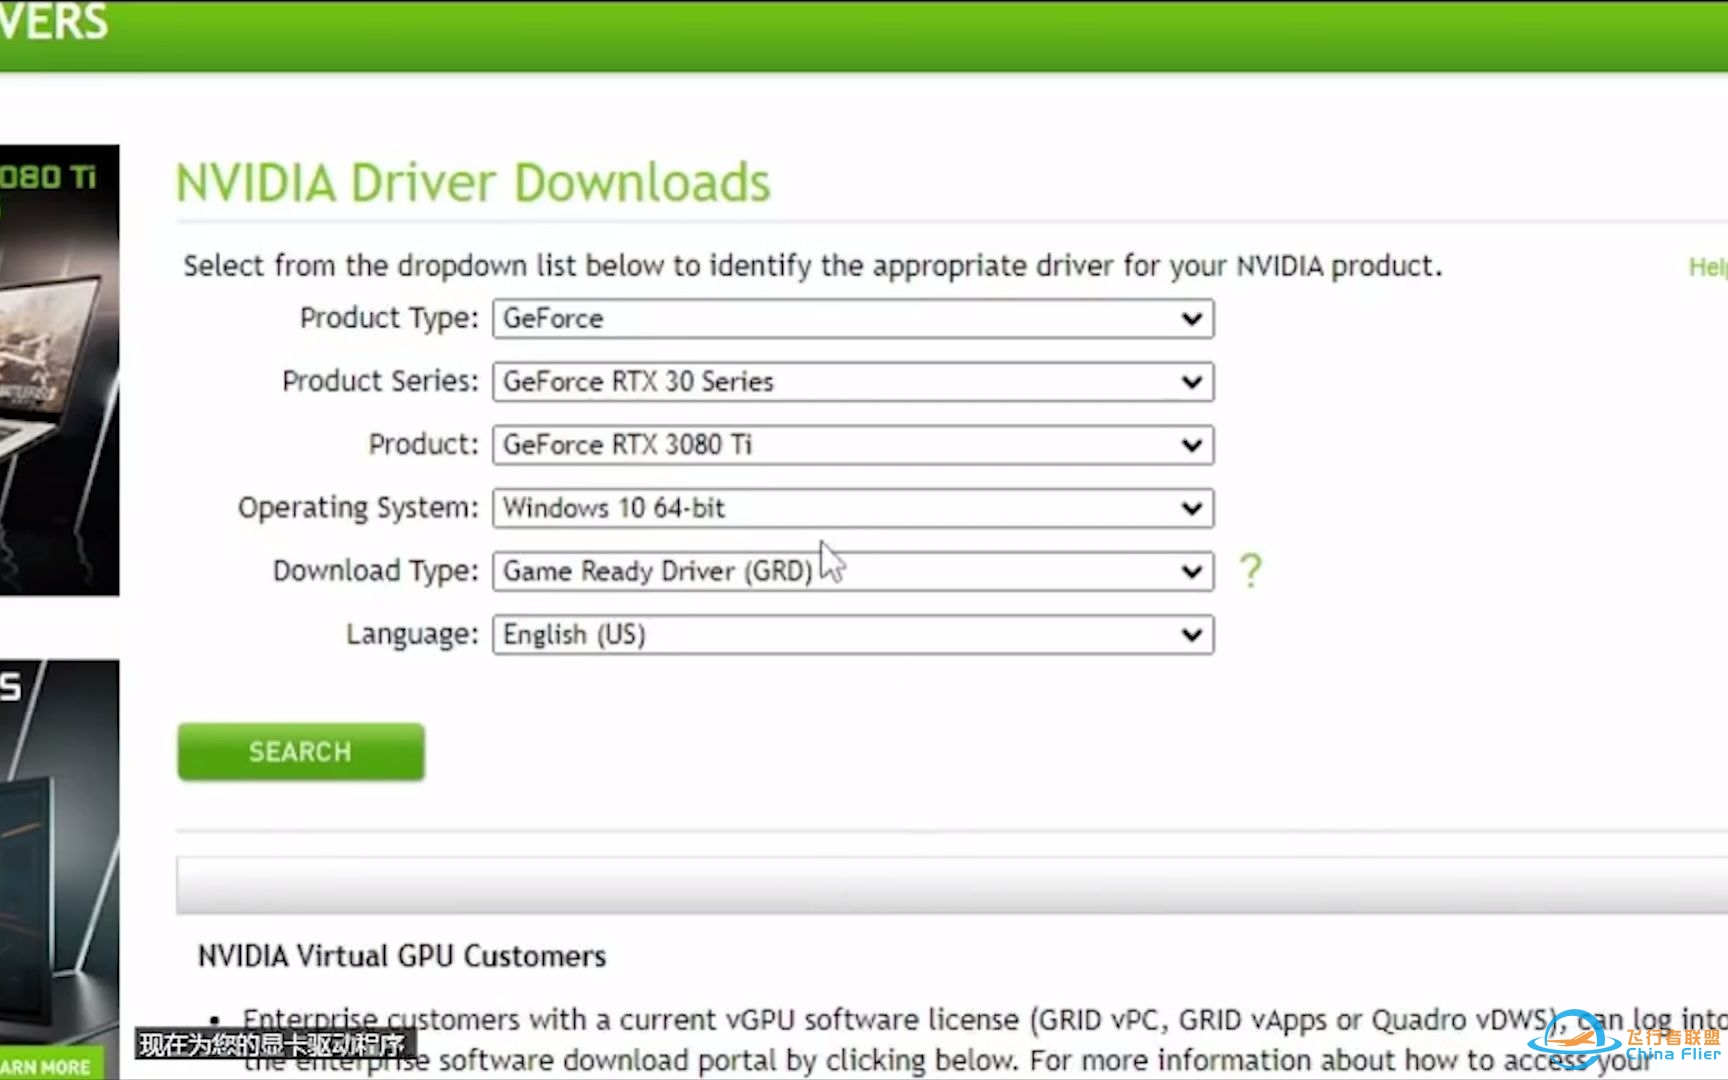Click the 'Product Series:' label
The width and height of the screenshot is (1728, 1080).
tap(380, 381)
